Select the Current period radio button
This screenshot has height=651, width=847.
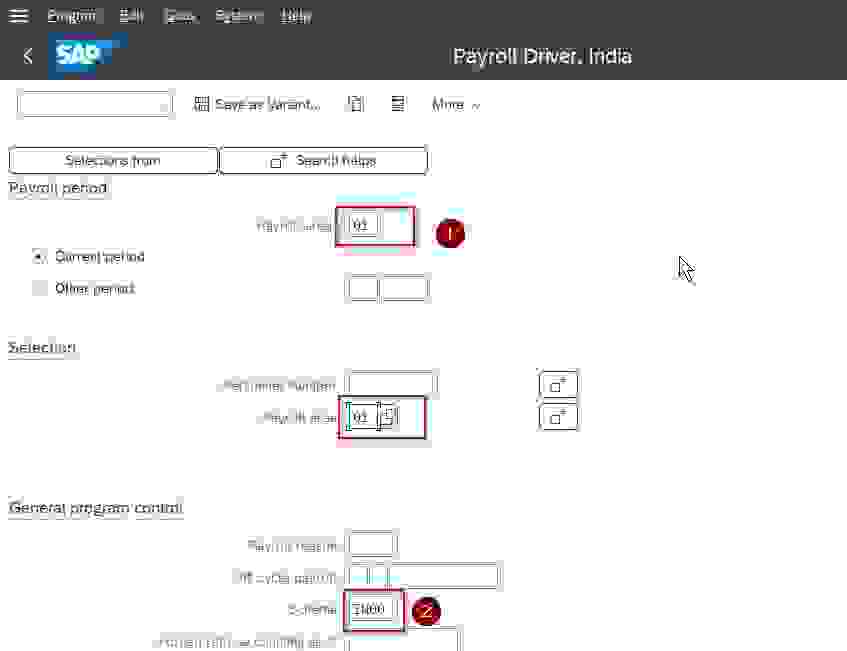[x=39, y=256]
